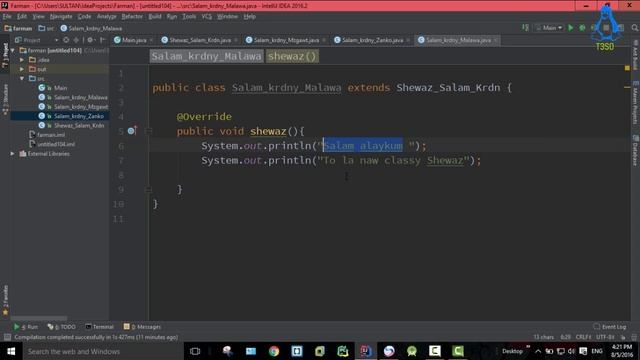Close the Salam_krdny_Malawa.java tab
640x360 pixels.
tap(496, 40)
